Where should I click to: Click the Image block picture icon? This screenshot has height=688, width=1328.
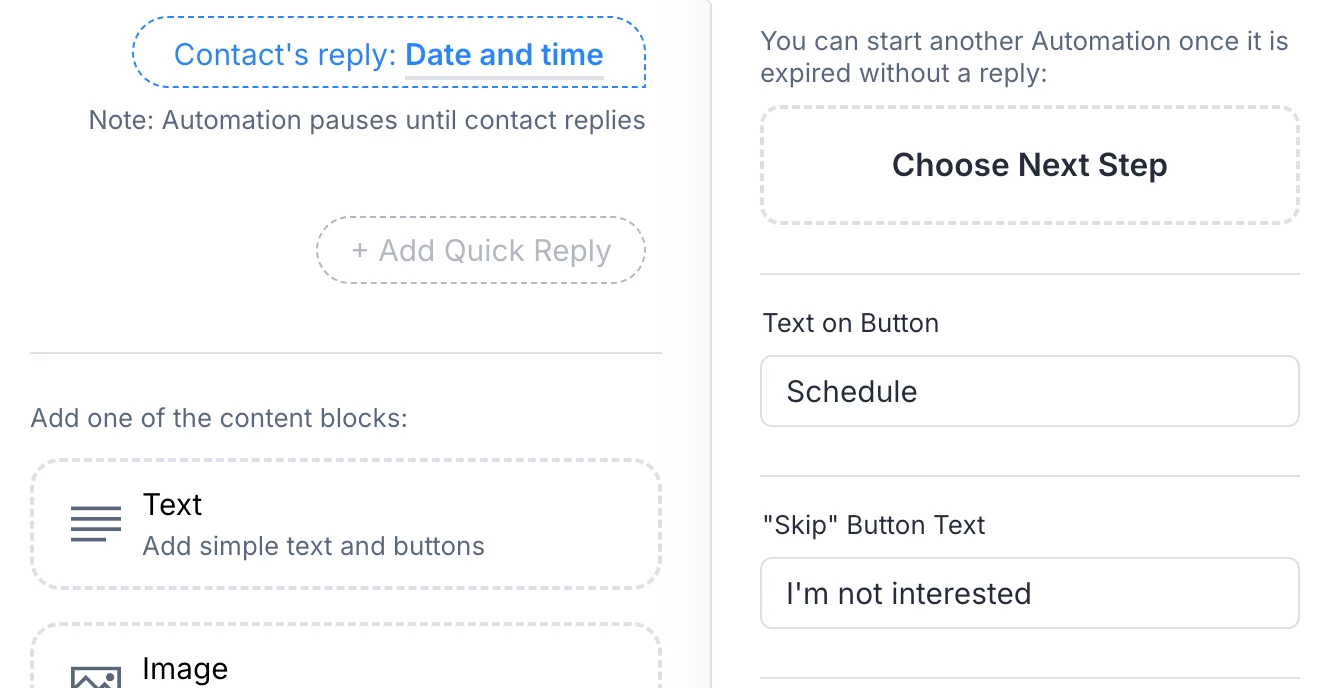tap(96, 676)
